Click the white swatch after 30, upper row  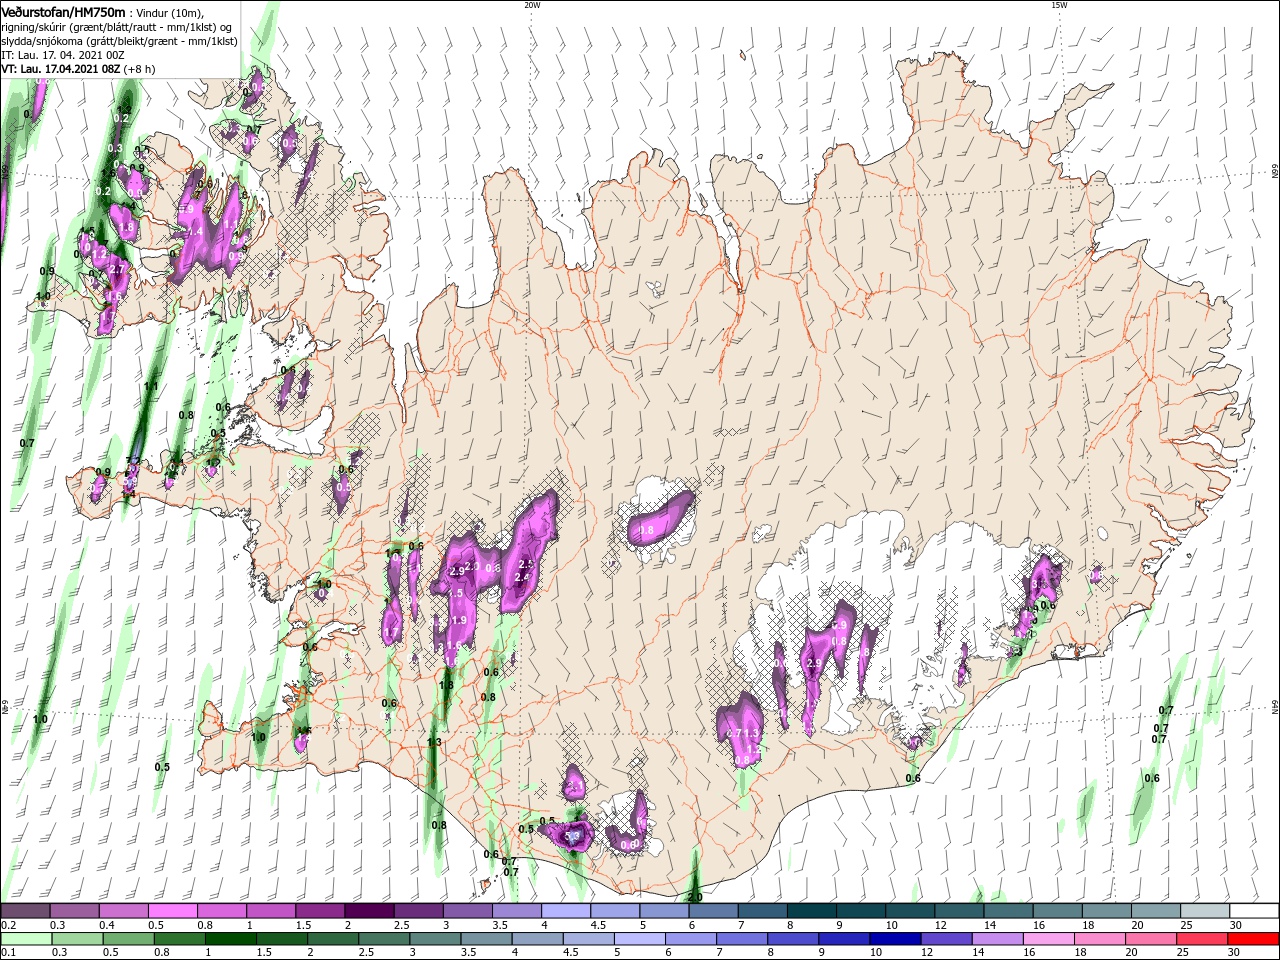pos(1255,911)
